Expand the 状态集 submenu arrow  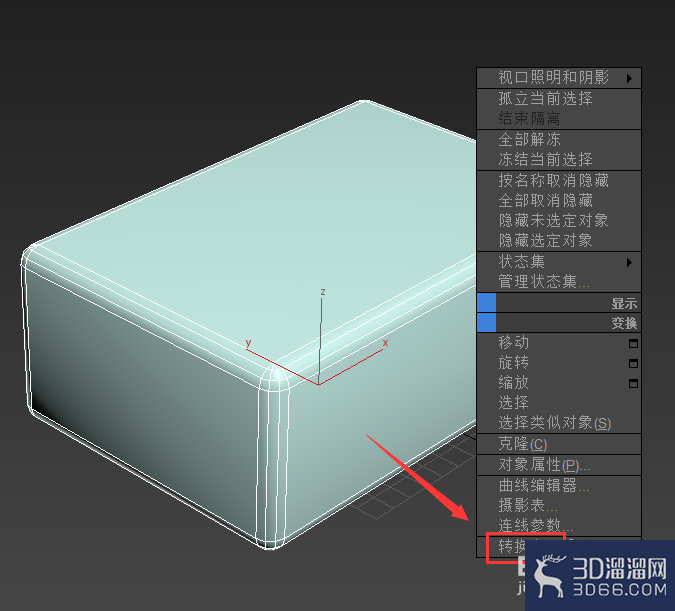[629, 262]
